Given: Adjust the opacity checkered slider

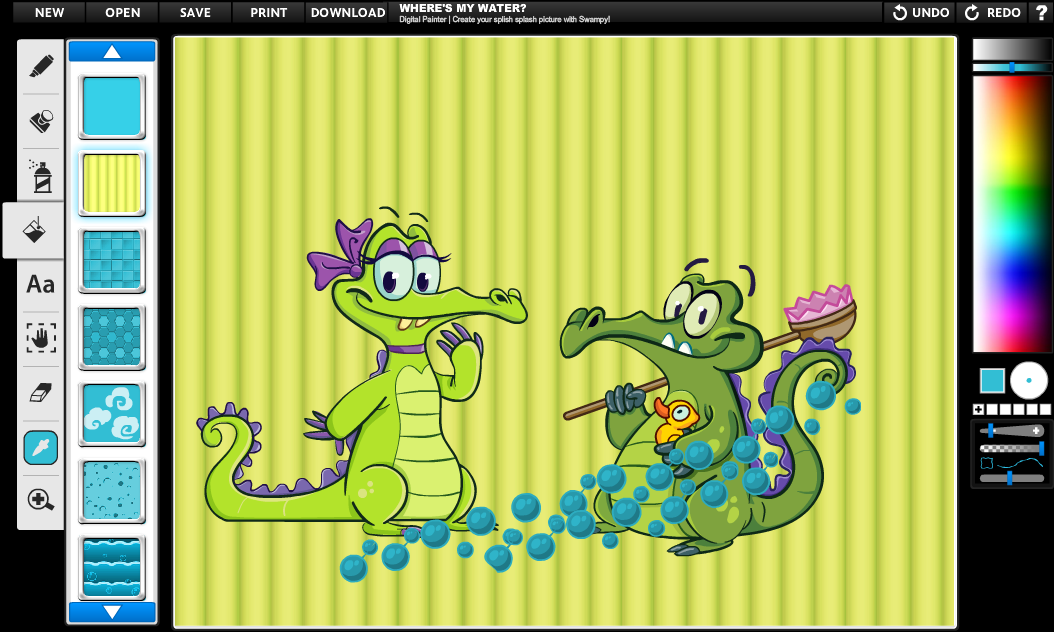Looking at the screenshot, I should [1011, 448].
